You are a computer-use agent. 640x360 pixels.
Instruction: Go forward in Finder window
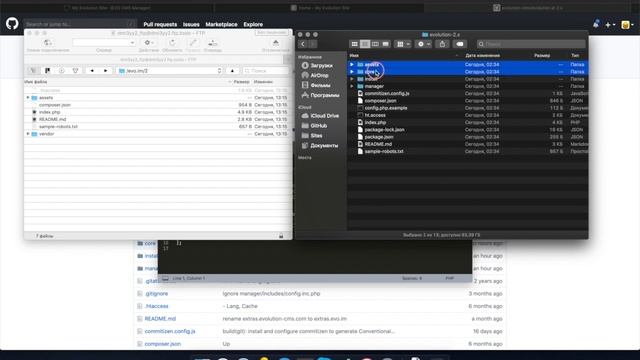(313, 44)
